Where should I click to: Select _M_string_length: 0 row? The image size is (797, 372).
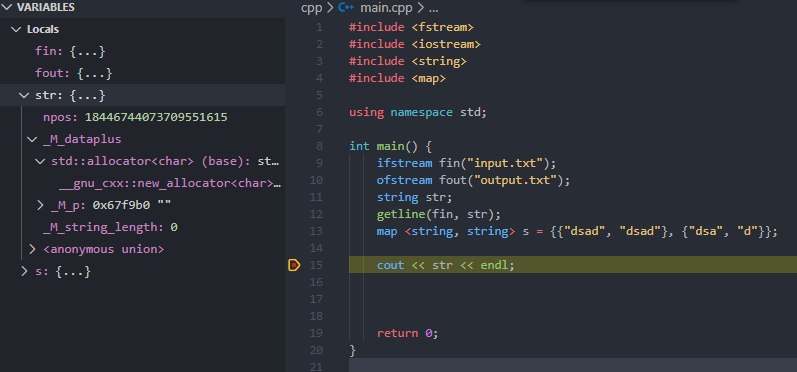142,227
